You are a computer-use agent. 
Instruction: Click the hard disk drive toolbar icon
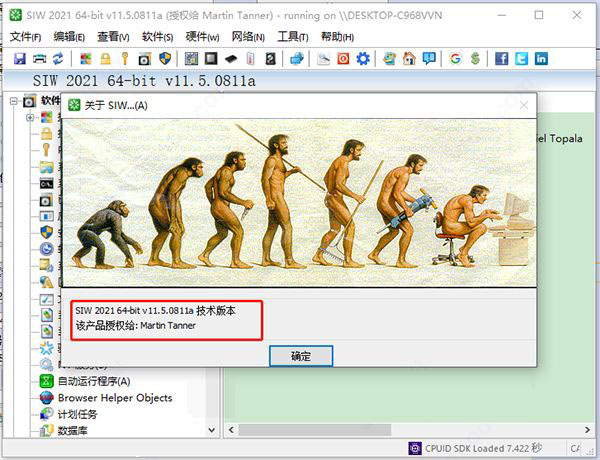[x=270, y=59]
